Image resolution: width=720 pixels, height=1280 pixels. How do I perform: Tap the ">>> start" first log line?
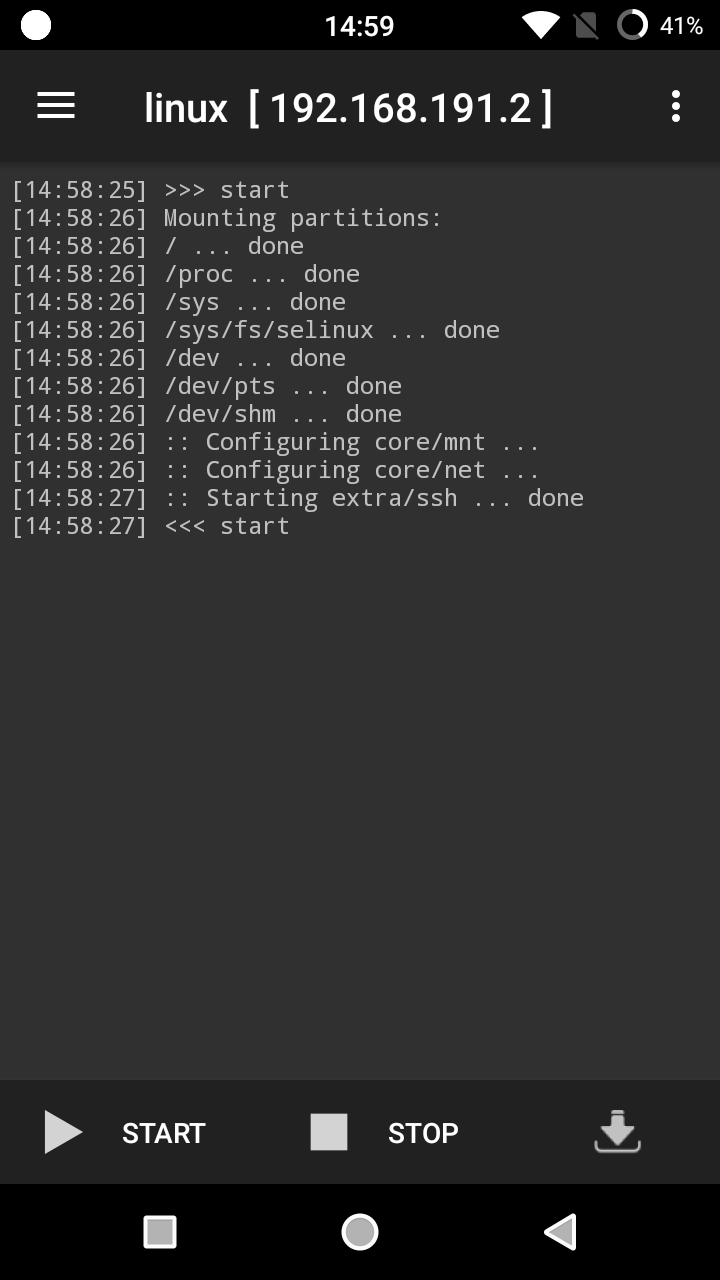pyautogui.click(x=227, y=190)
